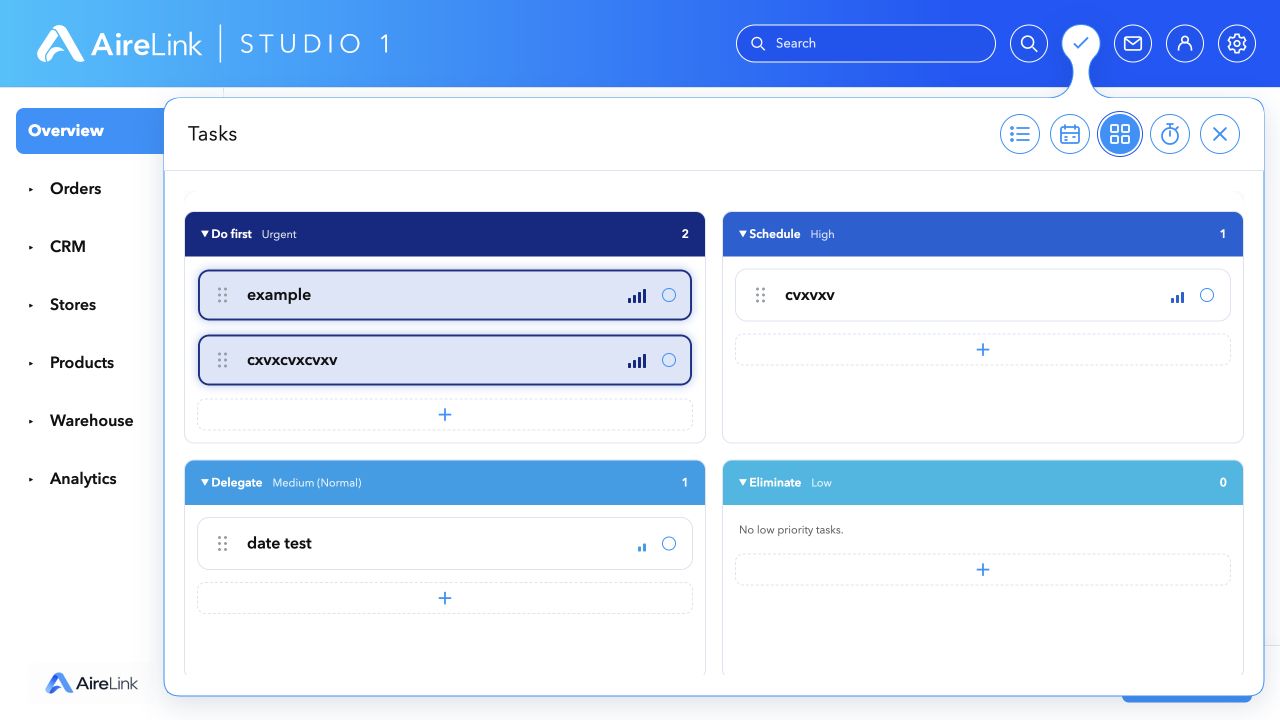The image size is (1280, 720).
Task: Select the grid matrix view icon
Action: (x=1120, y=134)
